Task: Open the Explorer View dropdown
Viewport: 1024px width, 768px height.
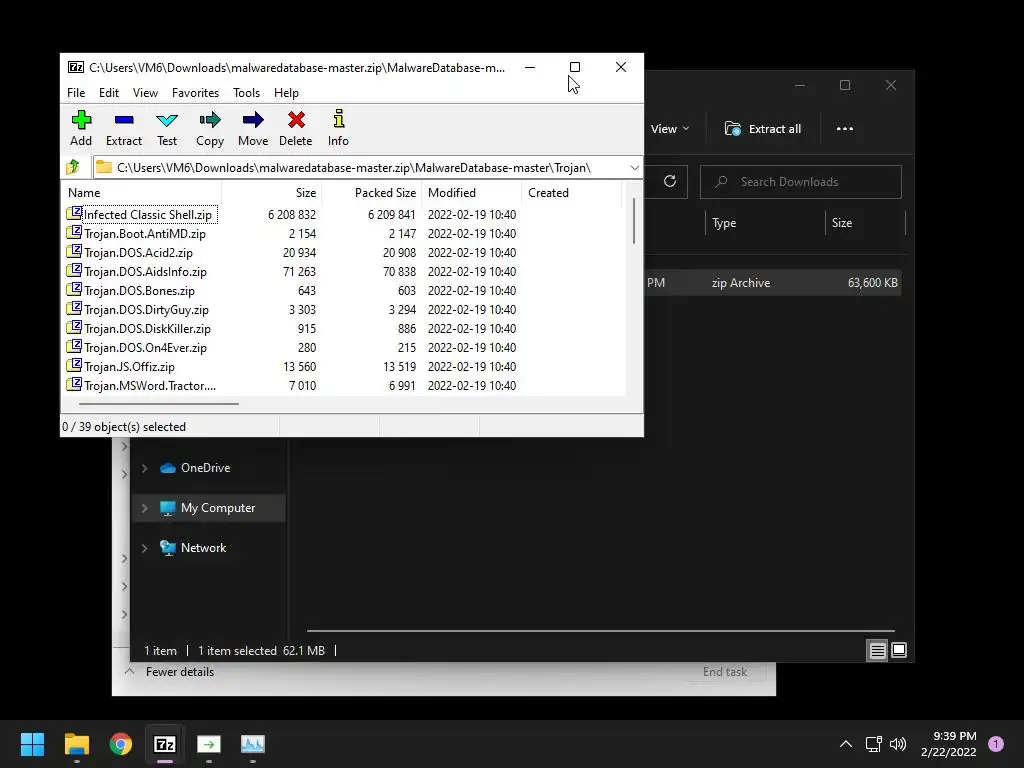Action: tap(670, 129)
